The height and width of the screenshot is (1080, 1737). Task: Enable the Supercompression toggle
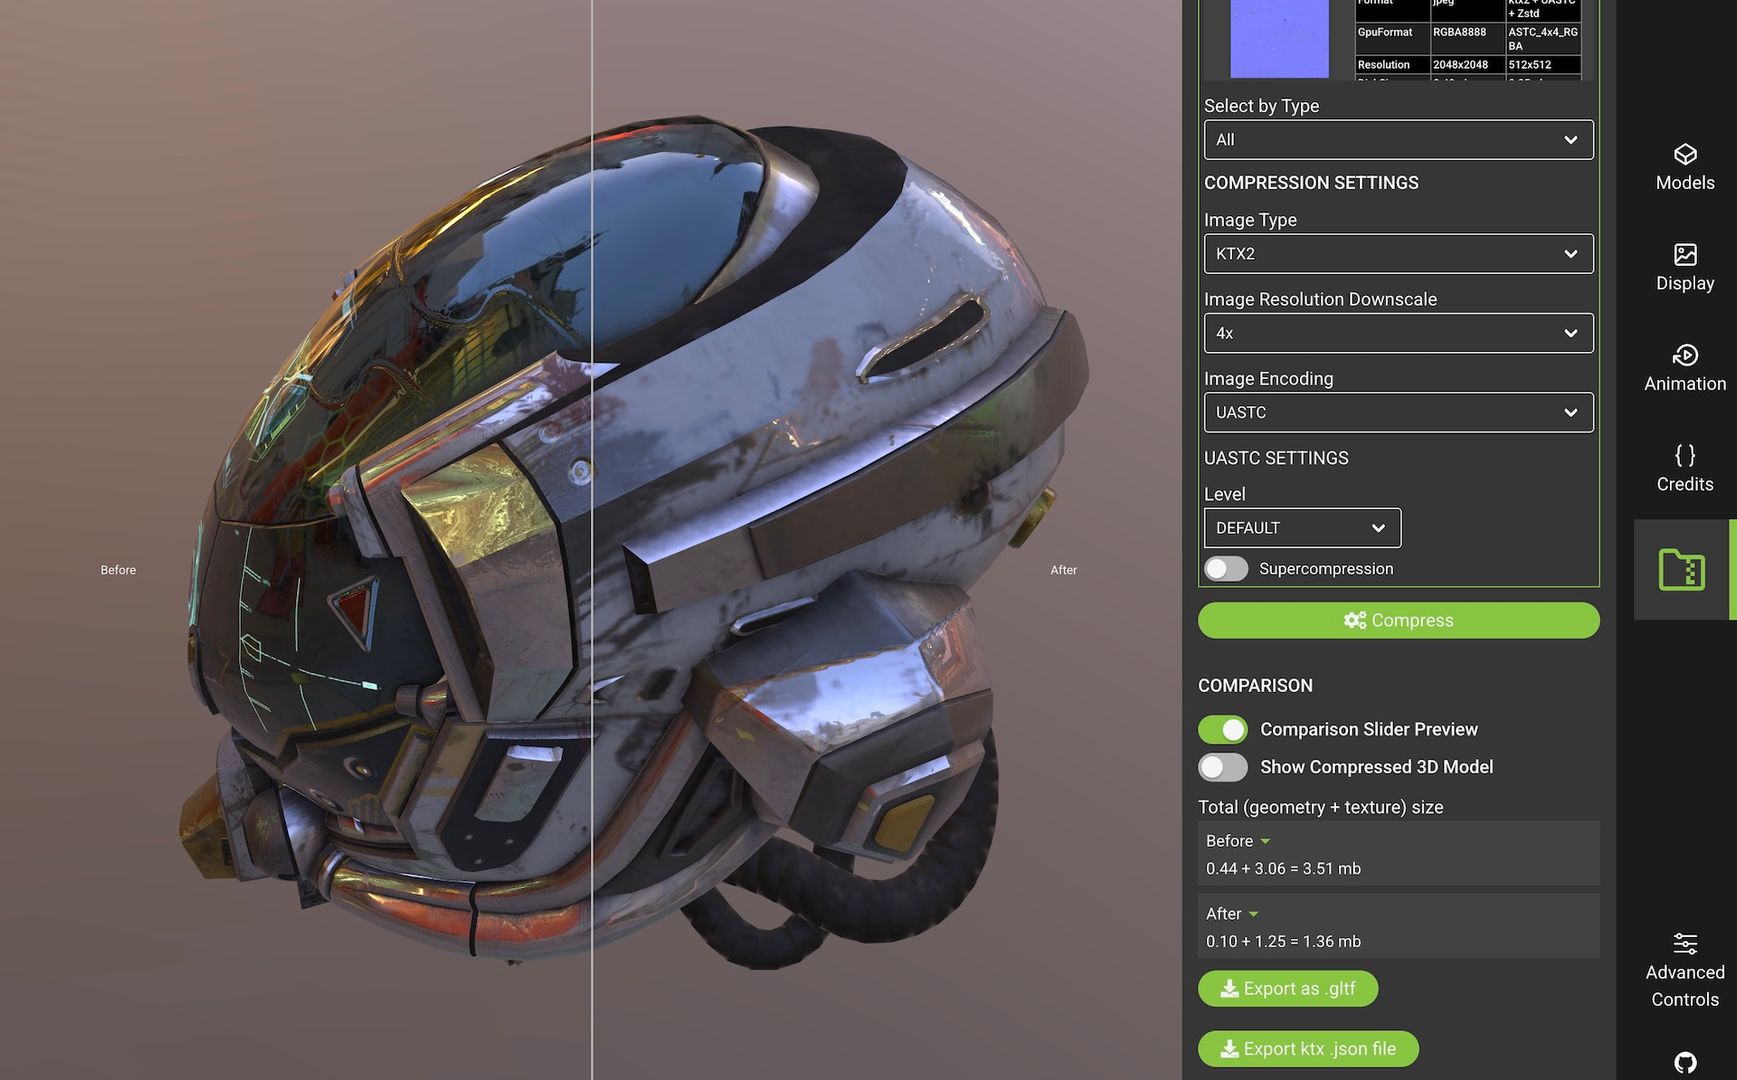tap(1226, 569)
